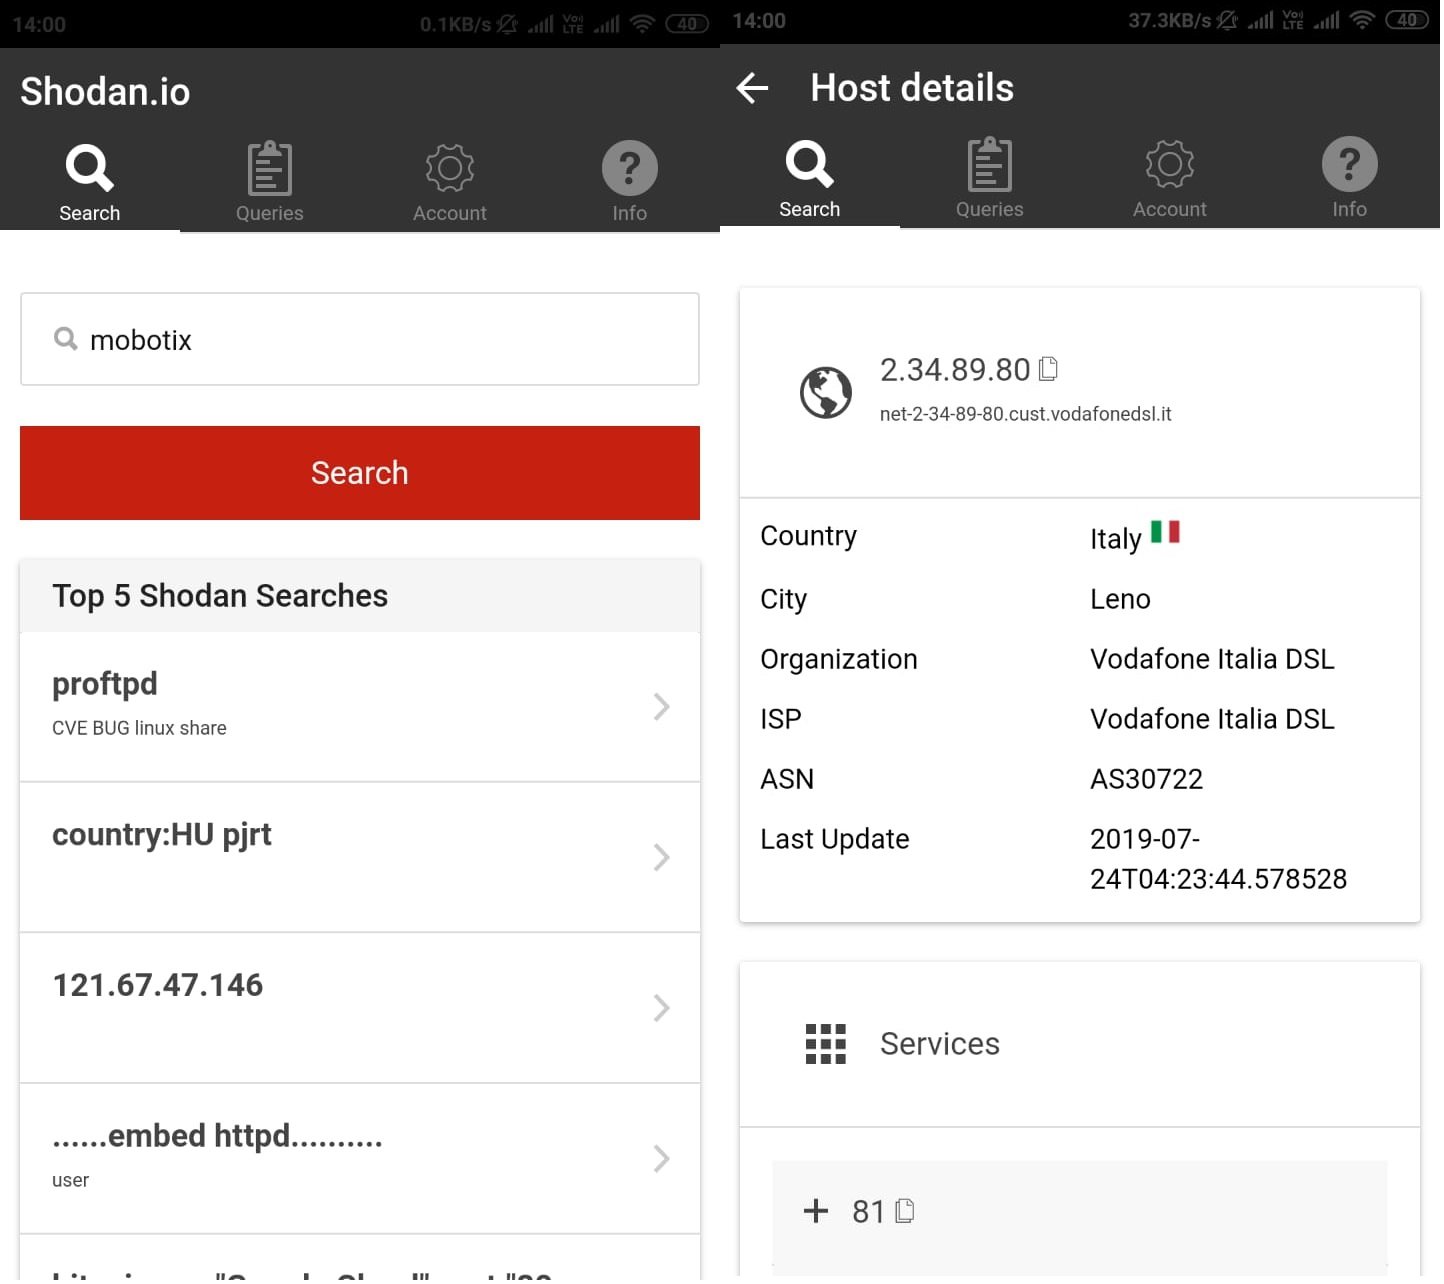Click the globe icon beside the host IP
Screen dimensions: 1444x1284
(826, 392)
